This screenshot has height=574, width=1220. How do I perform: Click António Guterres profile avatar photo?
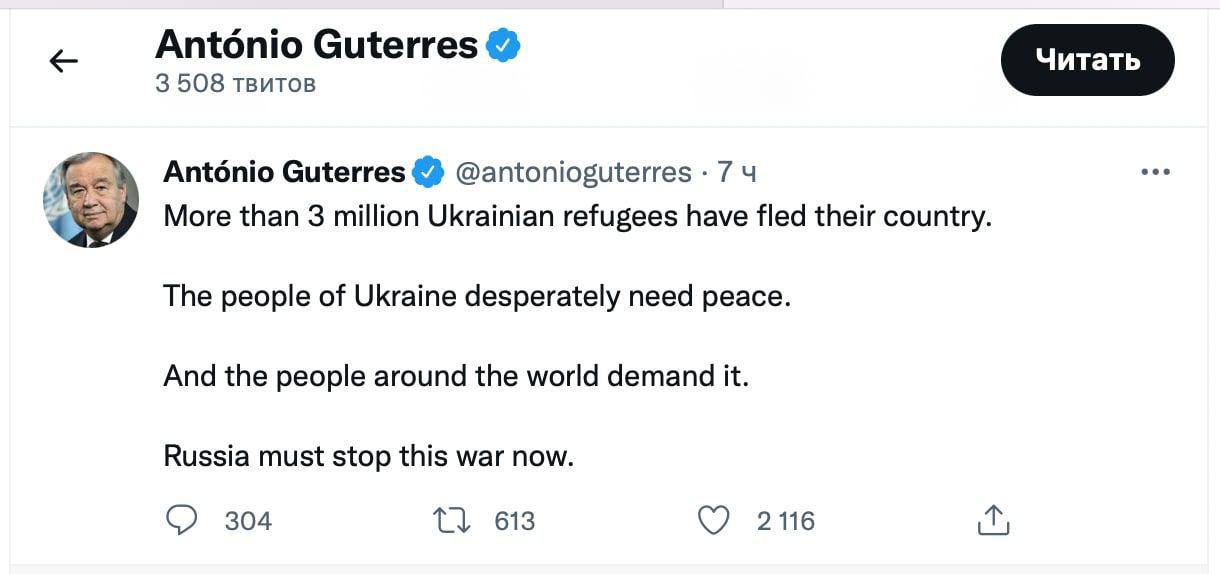(x=91, y=199)
